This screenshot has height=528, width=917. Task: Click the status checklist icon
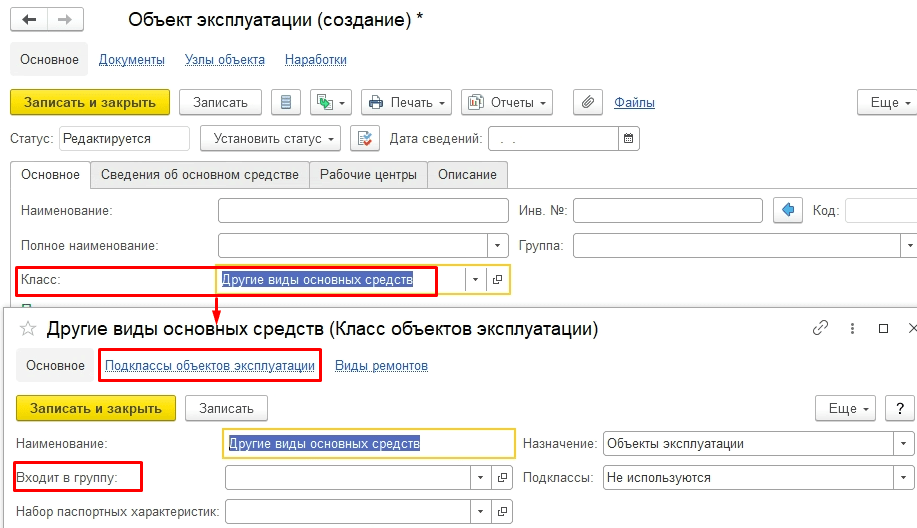point(365,139)
